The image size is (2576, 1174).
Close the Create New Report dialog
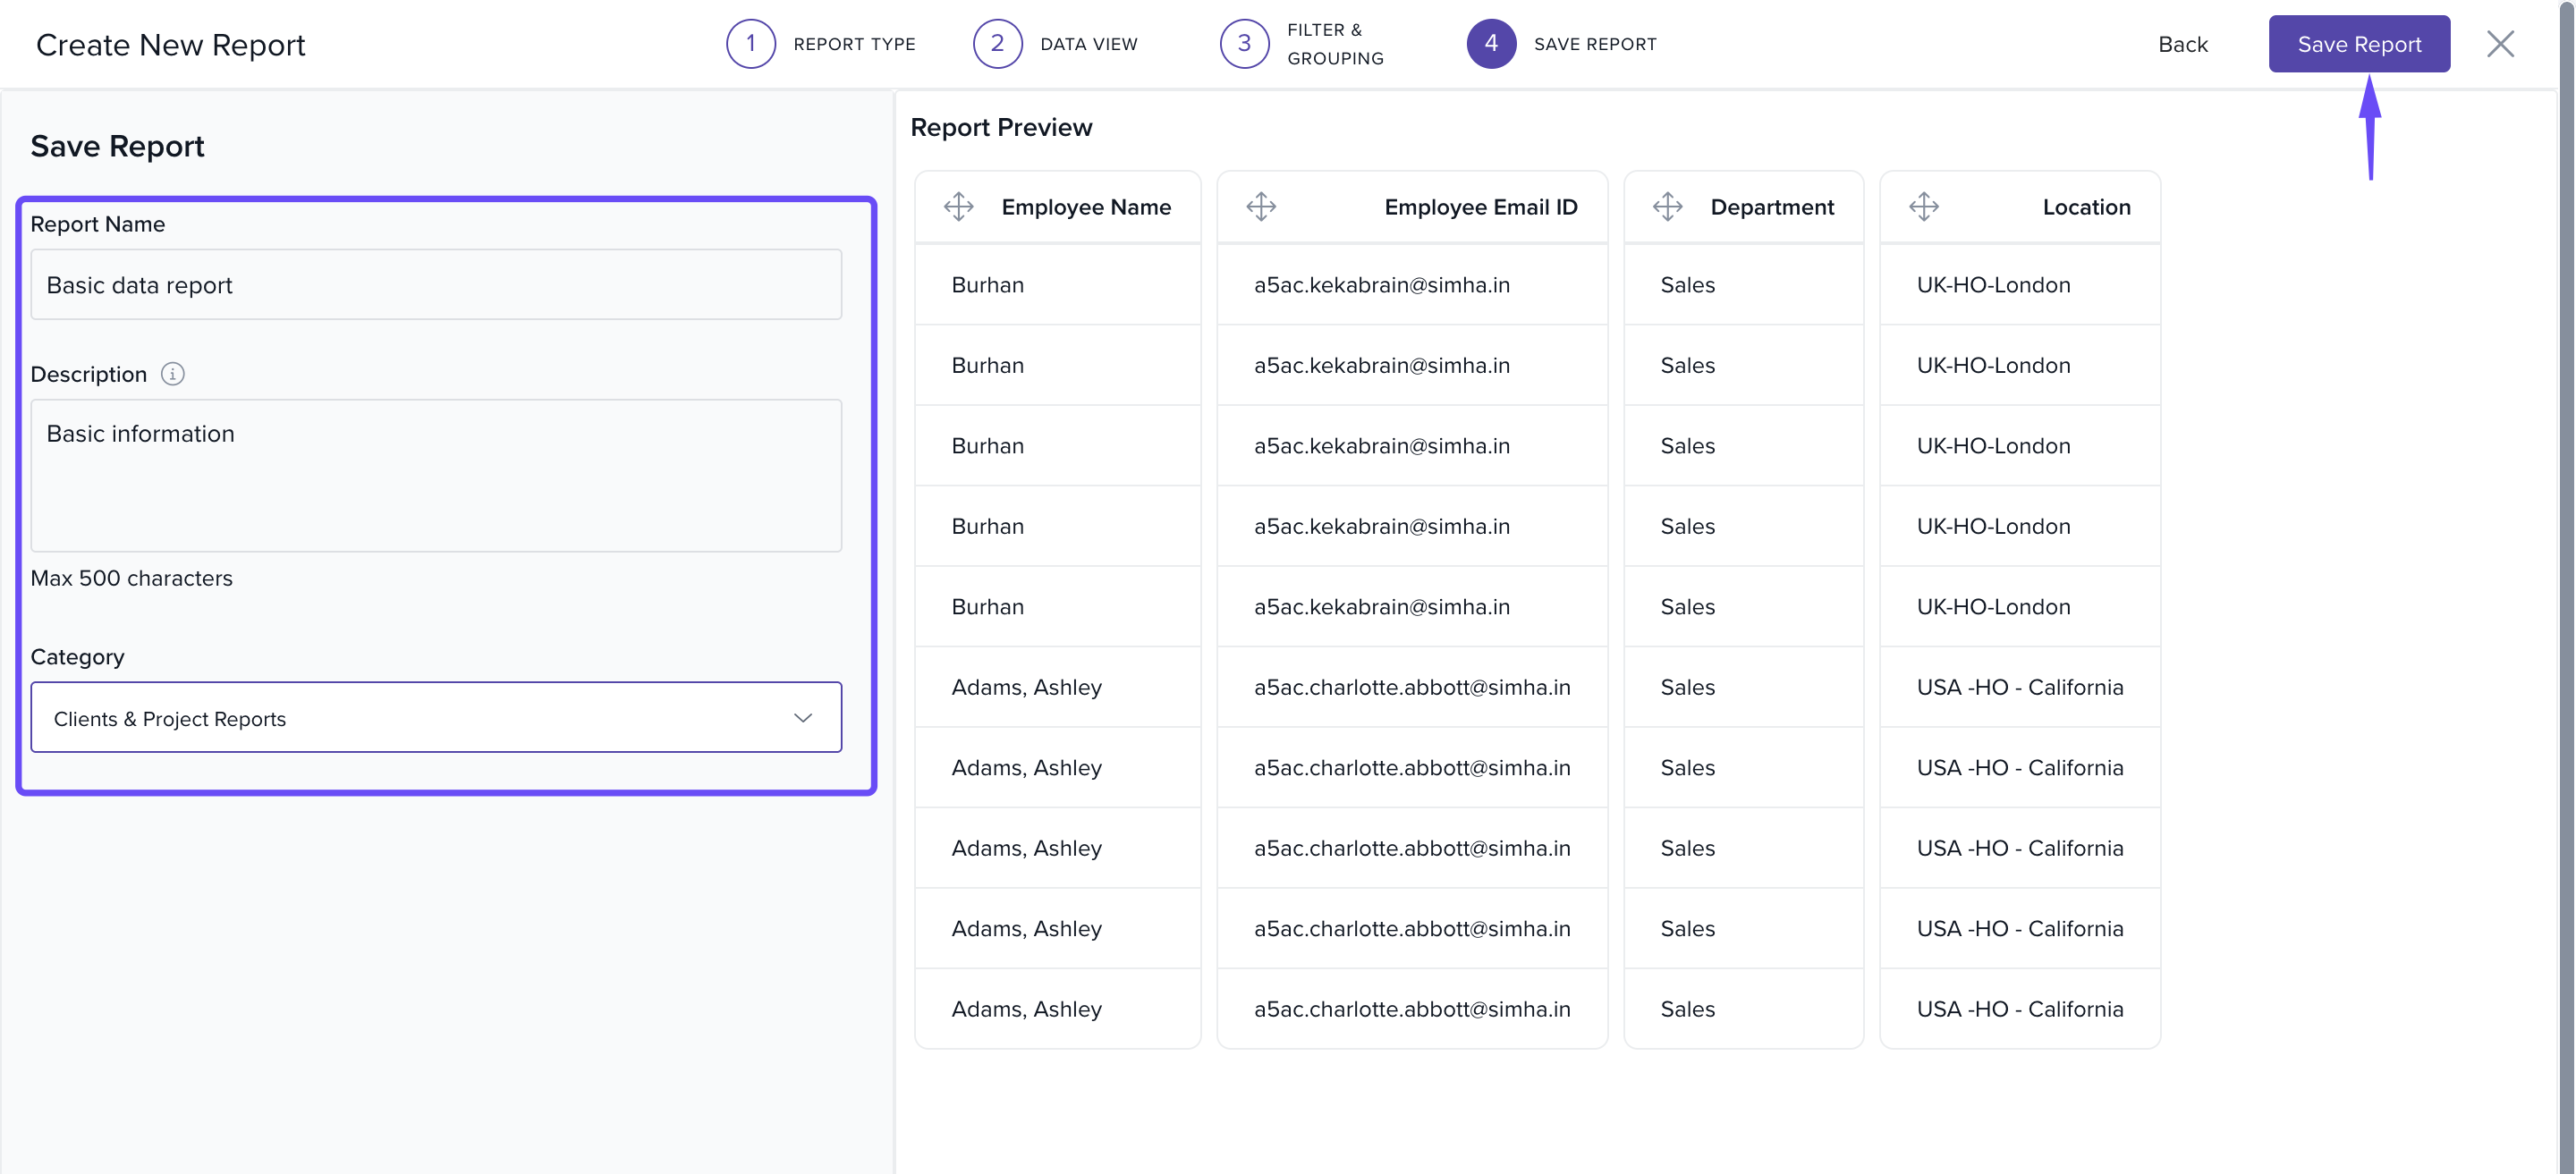[2499, 44]
